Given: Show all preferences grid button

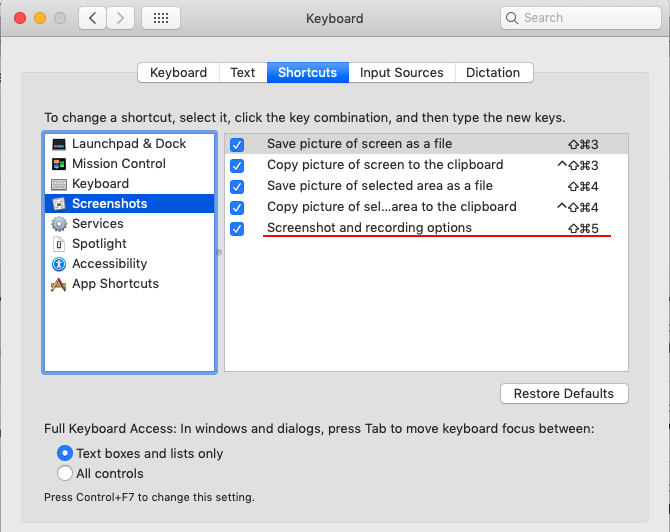Looking at the screenshot, I should tap(161, 18).
